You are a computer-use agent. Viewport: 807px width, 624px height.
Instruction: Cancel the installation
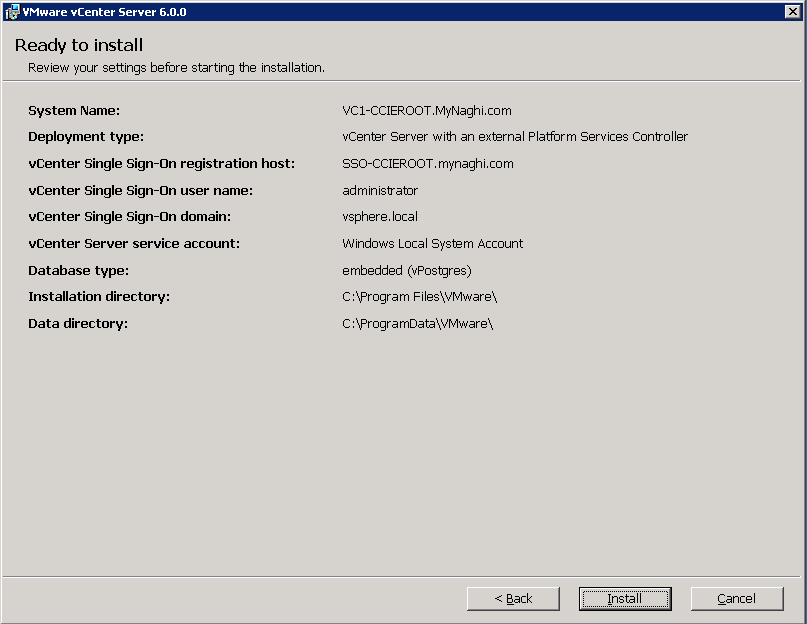pyautogui.click(x=737, y=598)
